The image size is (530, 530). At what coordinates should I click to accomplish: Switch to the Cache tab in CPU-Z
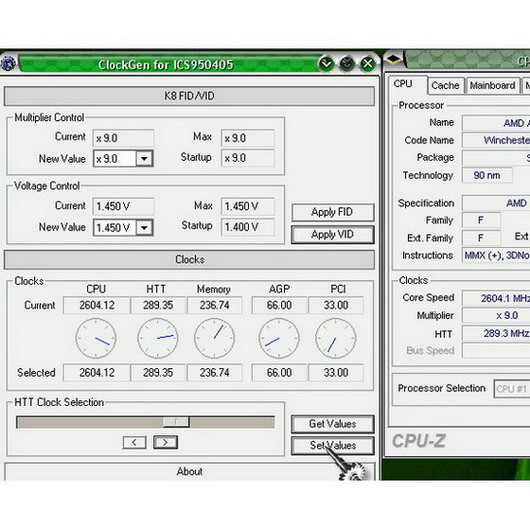pos(445,86)
